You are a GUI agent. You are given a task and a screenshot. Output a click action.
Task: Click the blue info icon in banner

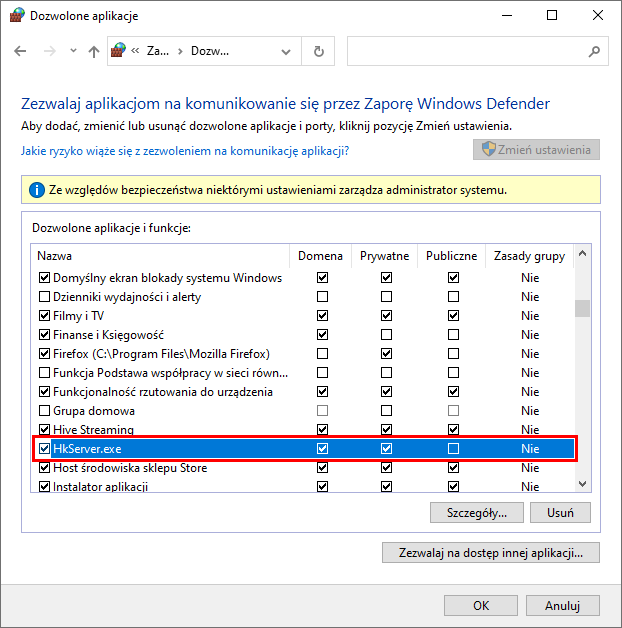tap(37, 189)
